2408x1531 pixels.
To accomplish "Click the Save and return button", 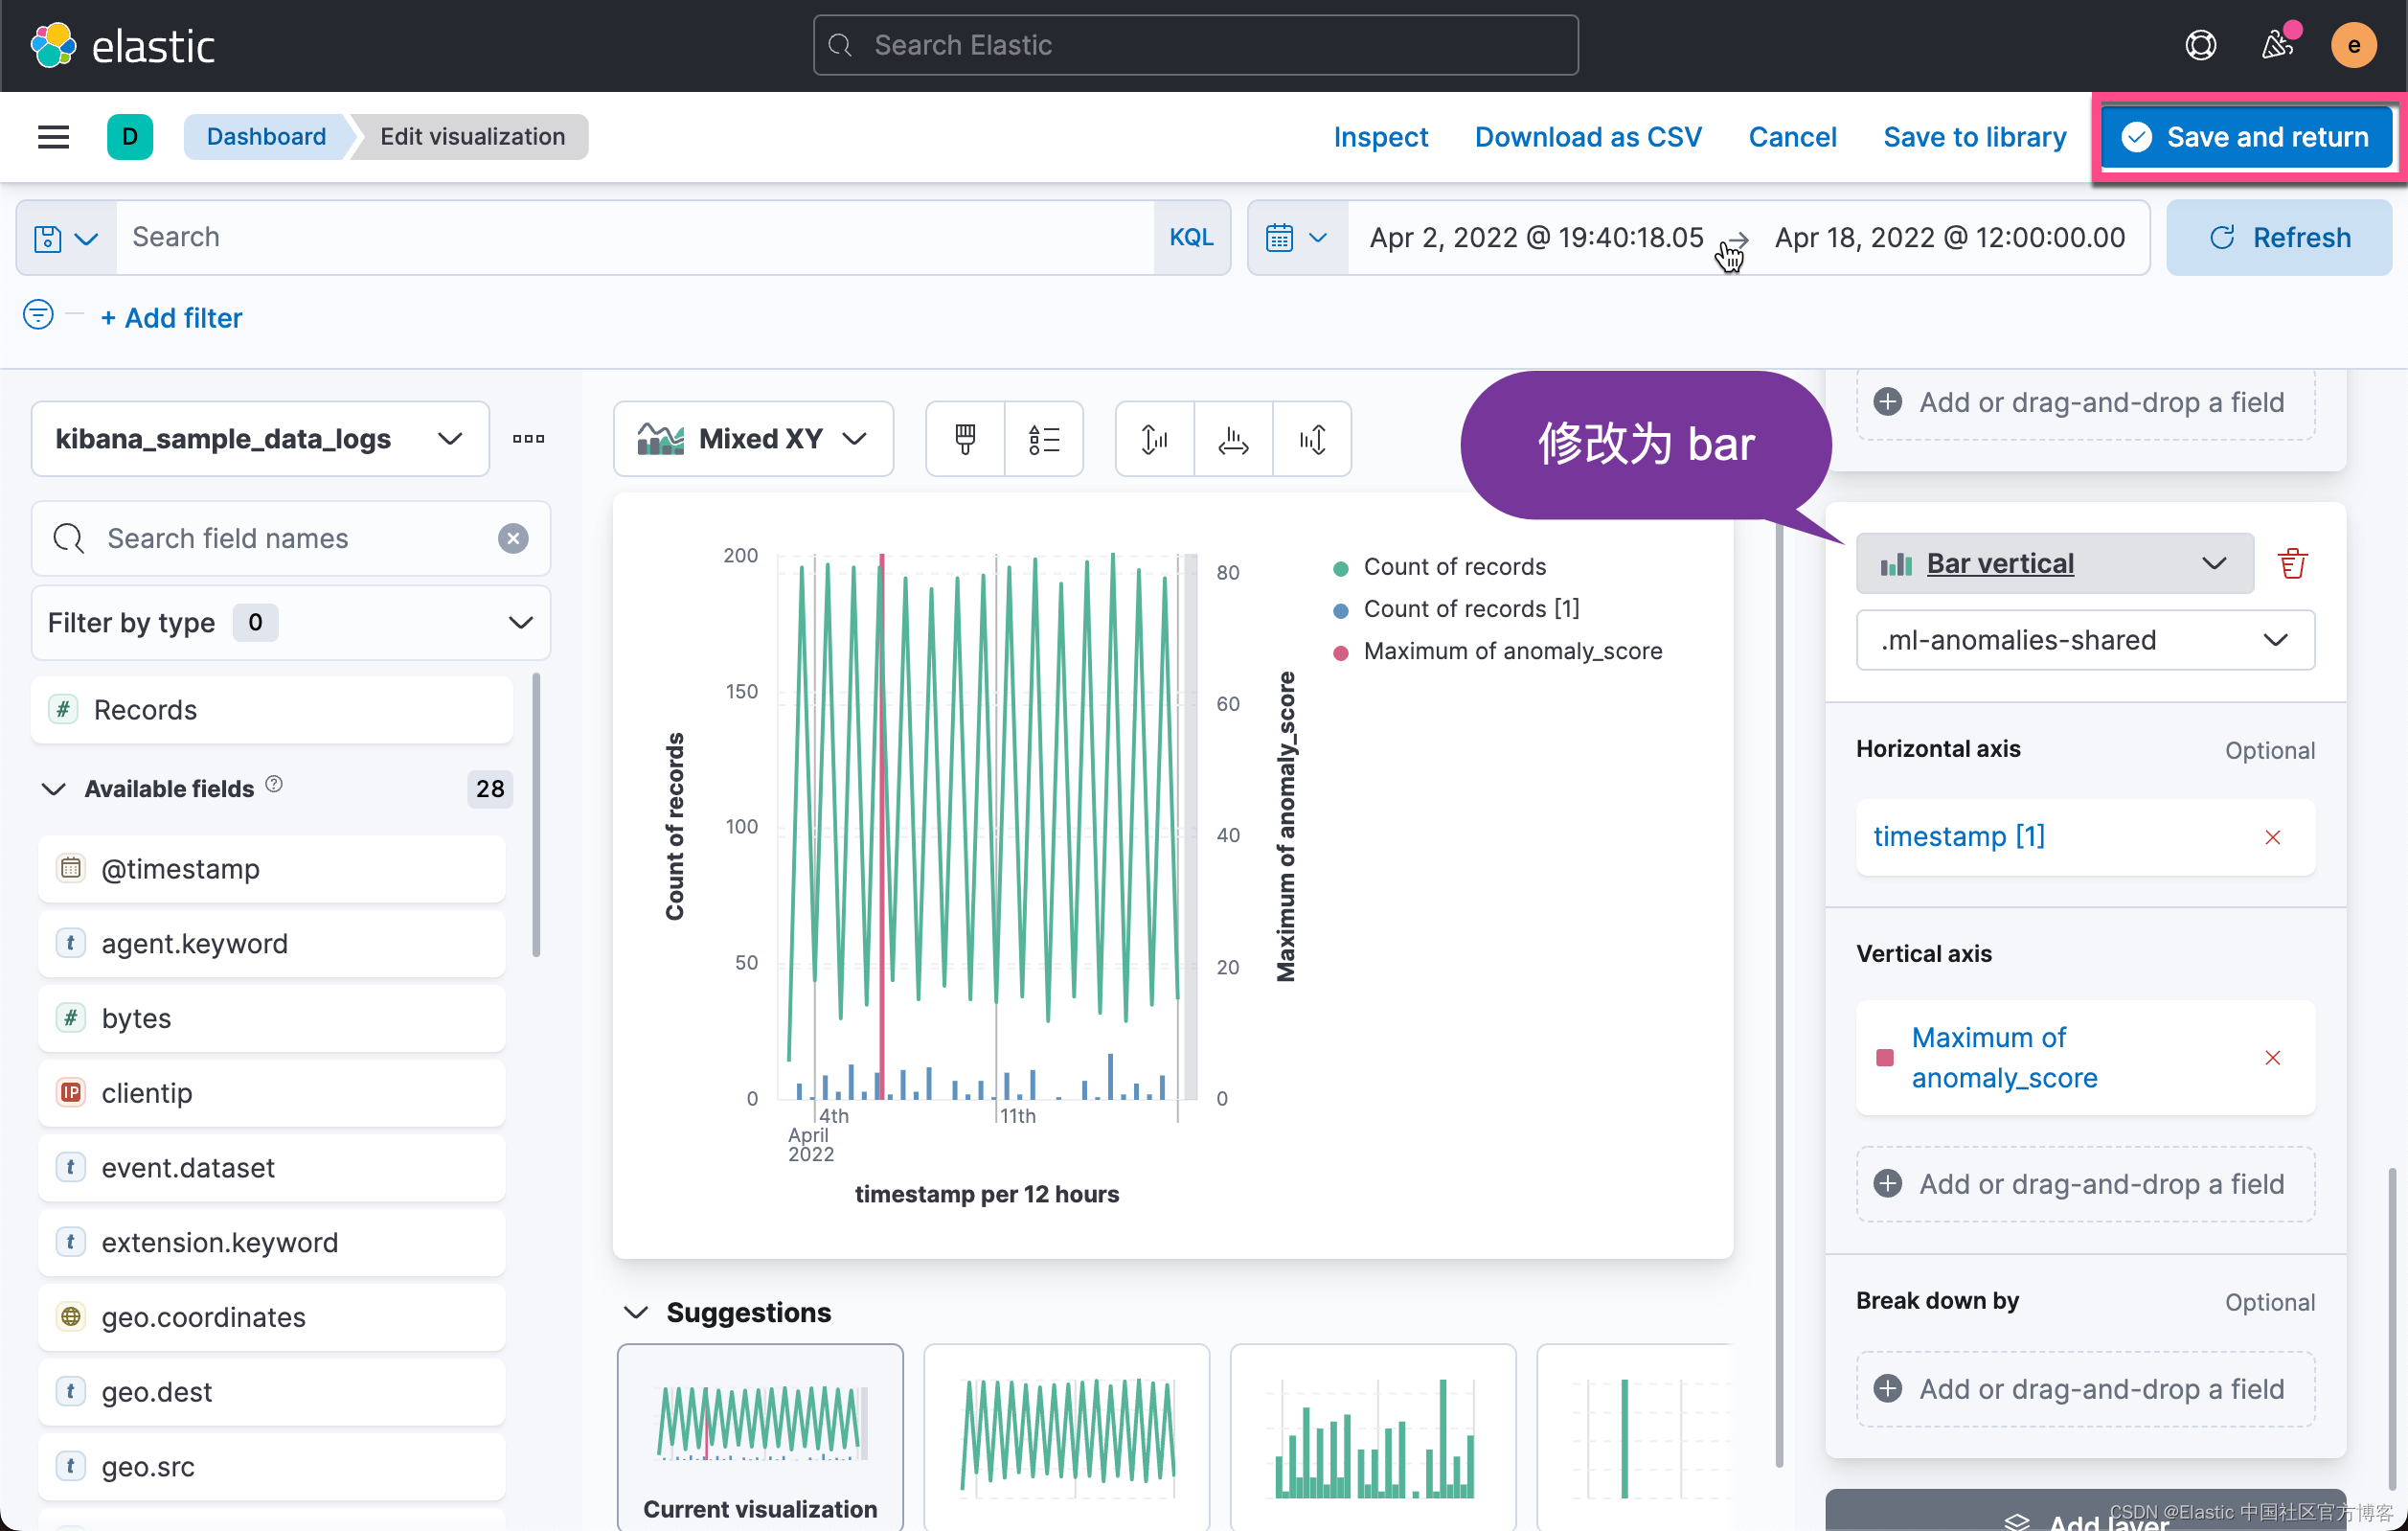I will pyautogui.click(x=2246, y=137).
